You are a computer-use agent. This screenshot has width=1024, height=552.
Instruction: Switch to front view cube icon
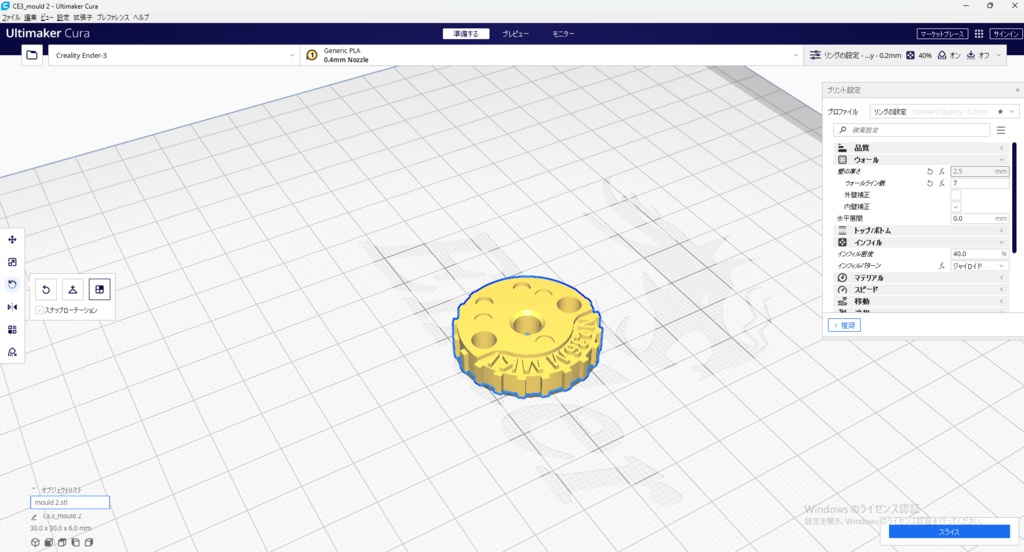coord(49,542)
